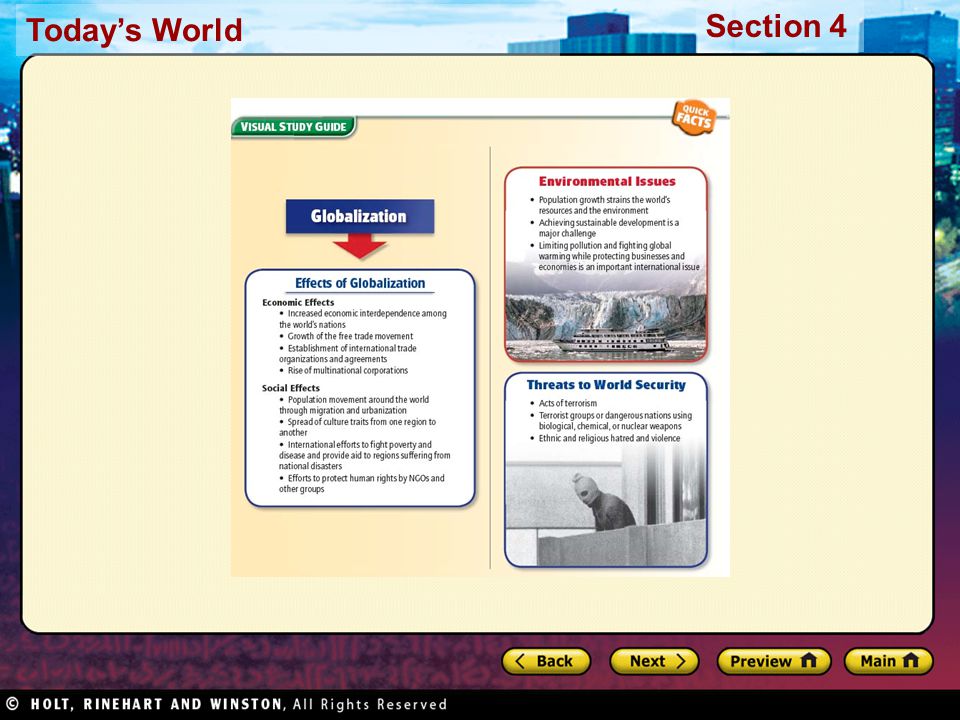Viewport: 960px width, 720px height.
Task: Return to Main menu button
Action: tap(888, 661)
